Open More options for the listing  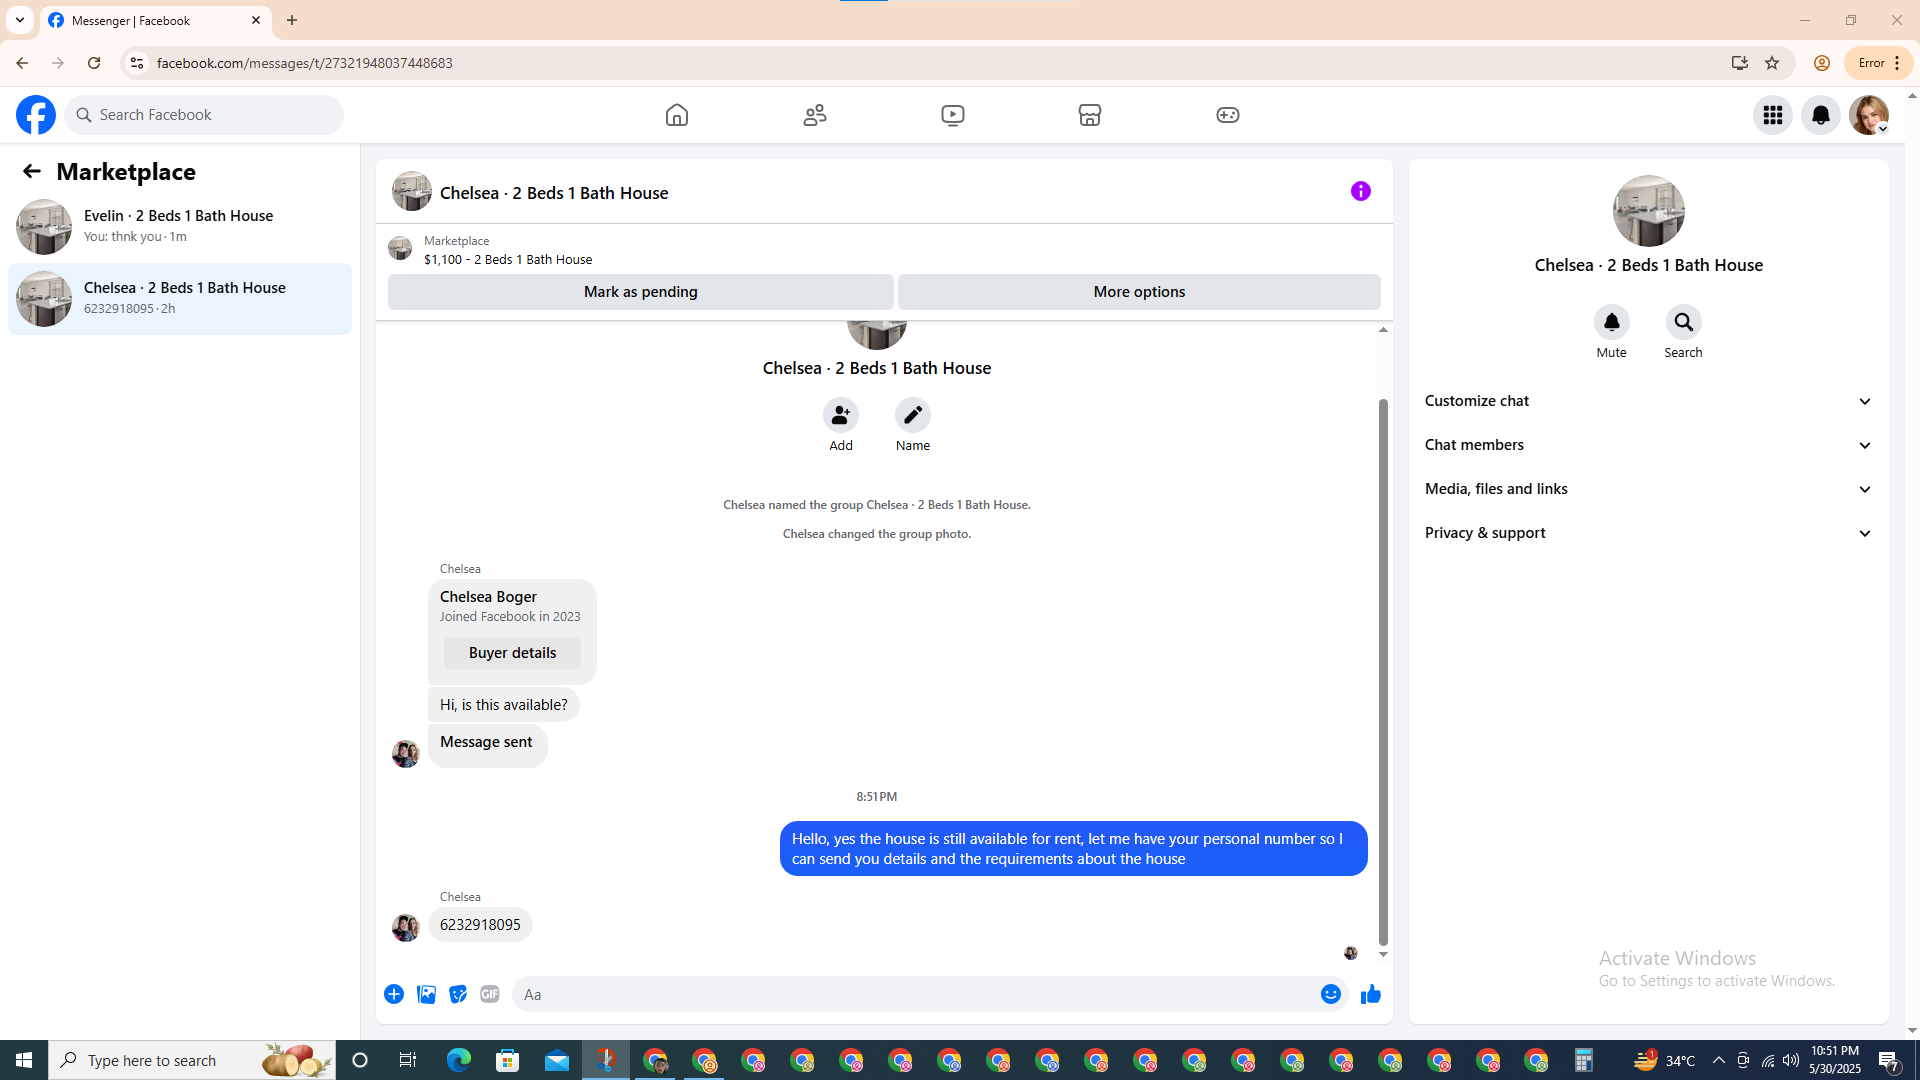click(x=1139, y=292)
